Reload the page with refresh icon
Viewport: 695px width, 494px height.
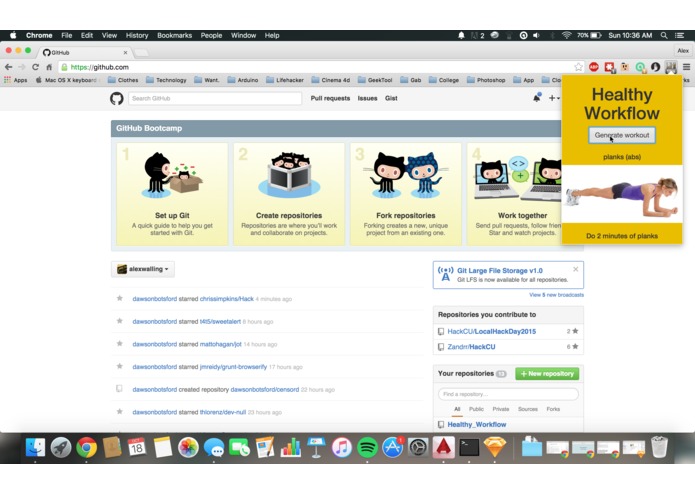point(35,67)
